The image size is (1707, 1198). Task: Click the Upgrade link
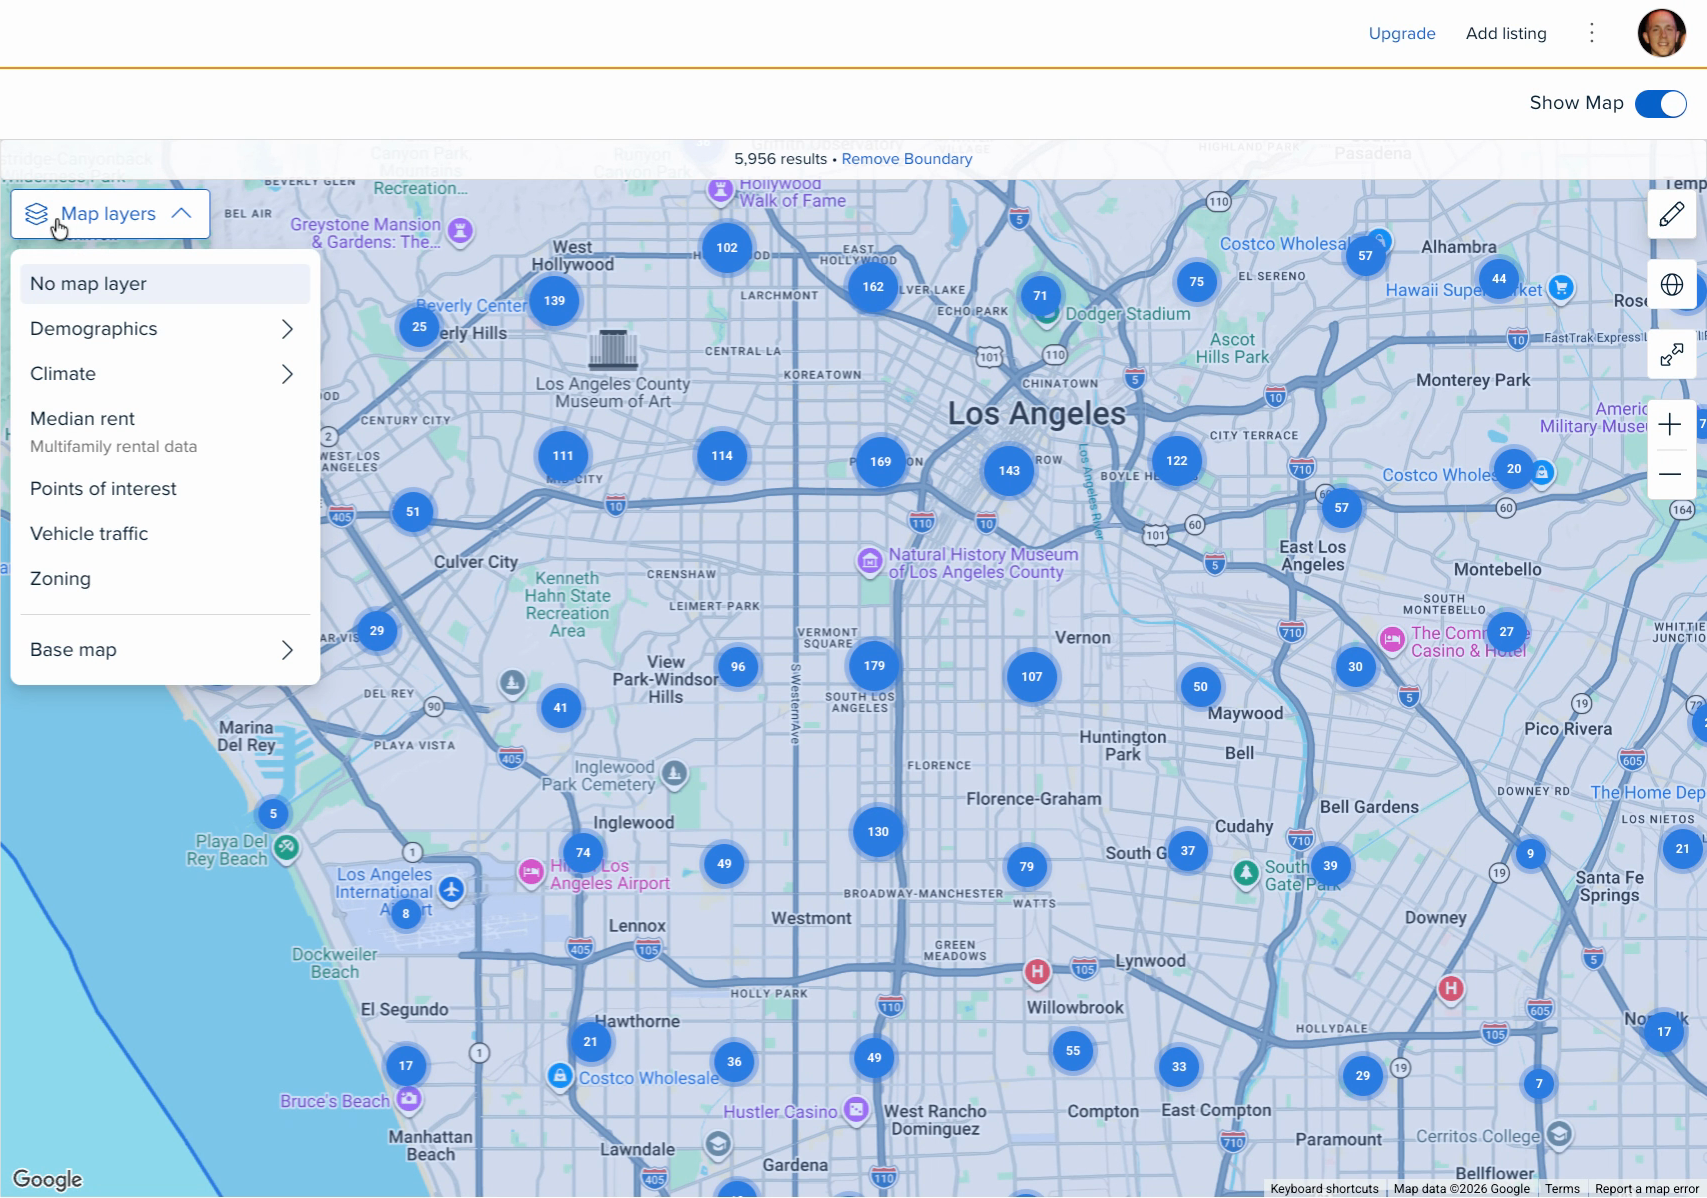[1402, 33]
